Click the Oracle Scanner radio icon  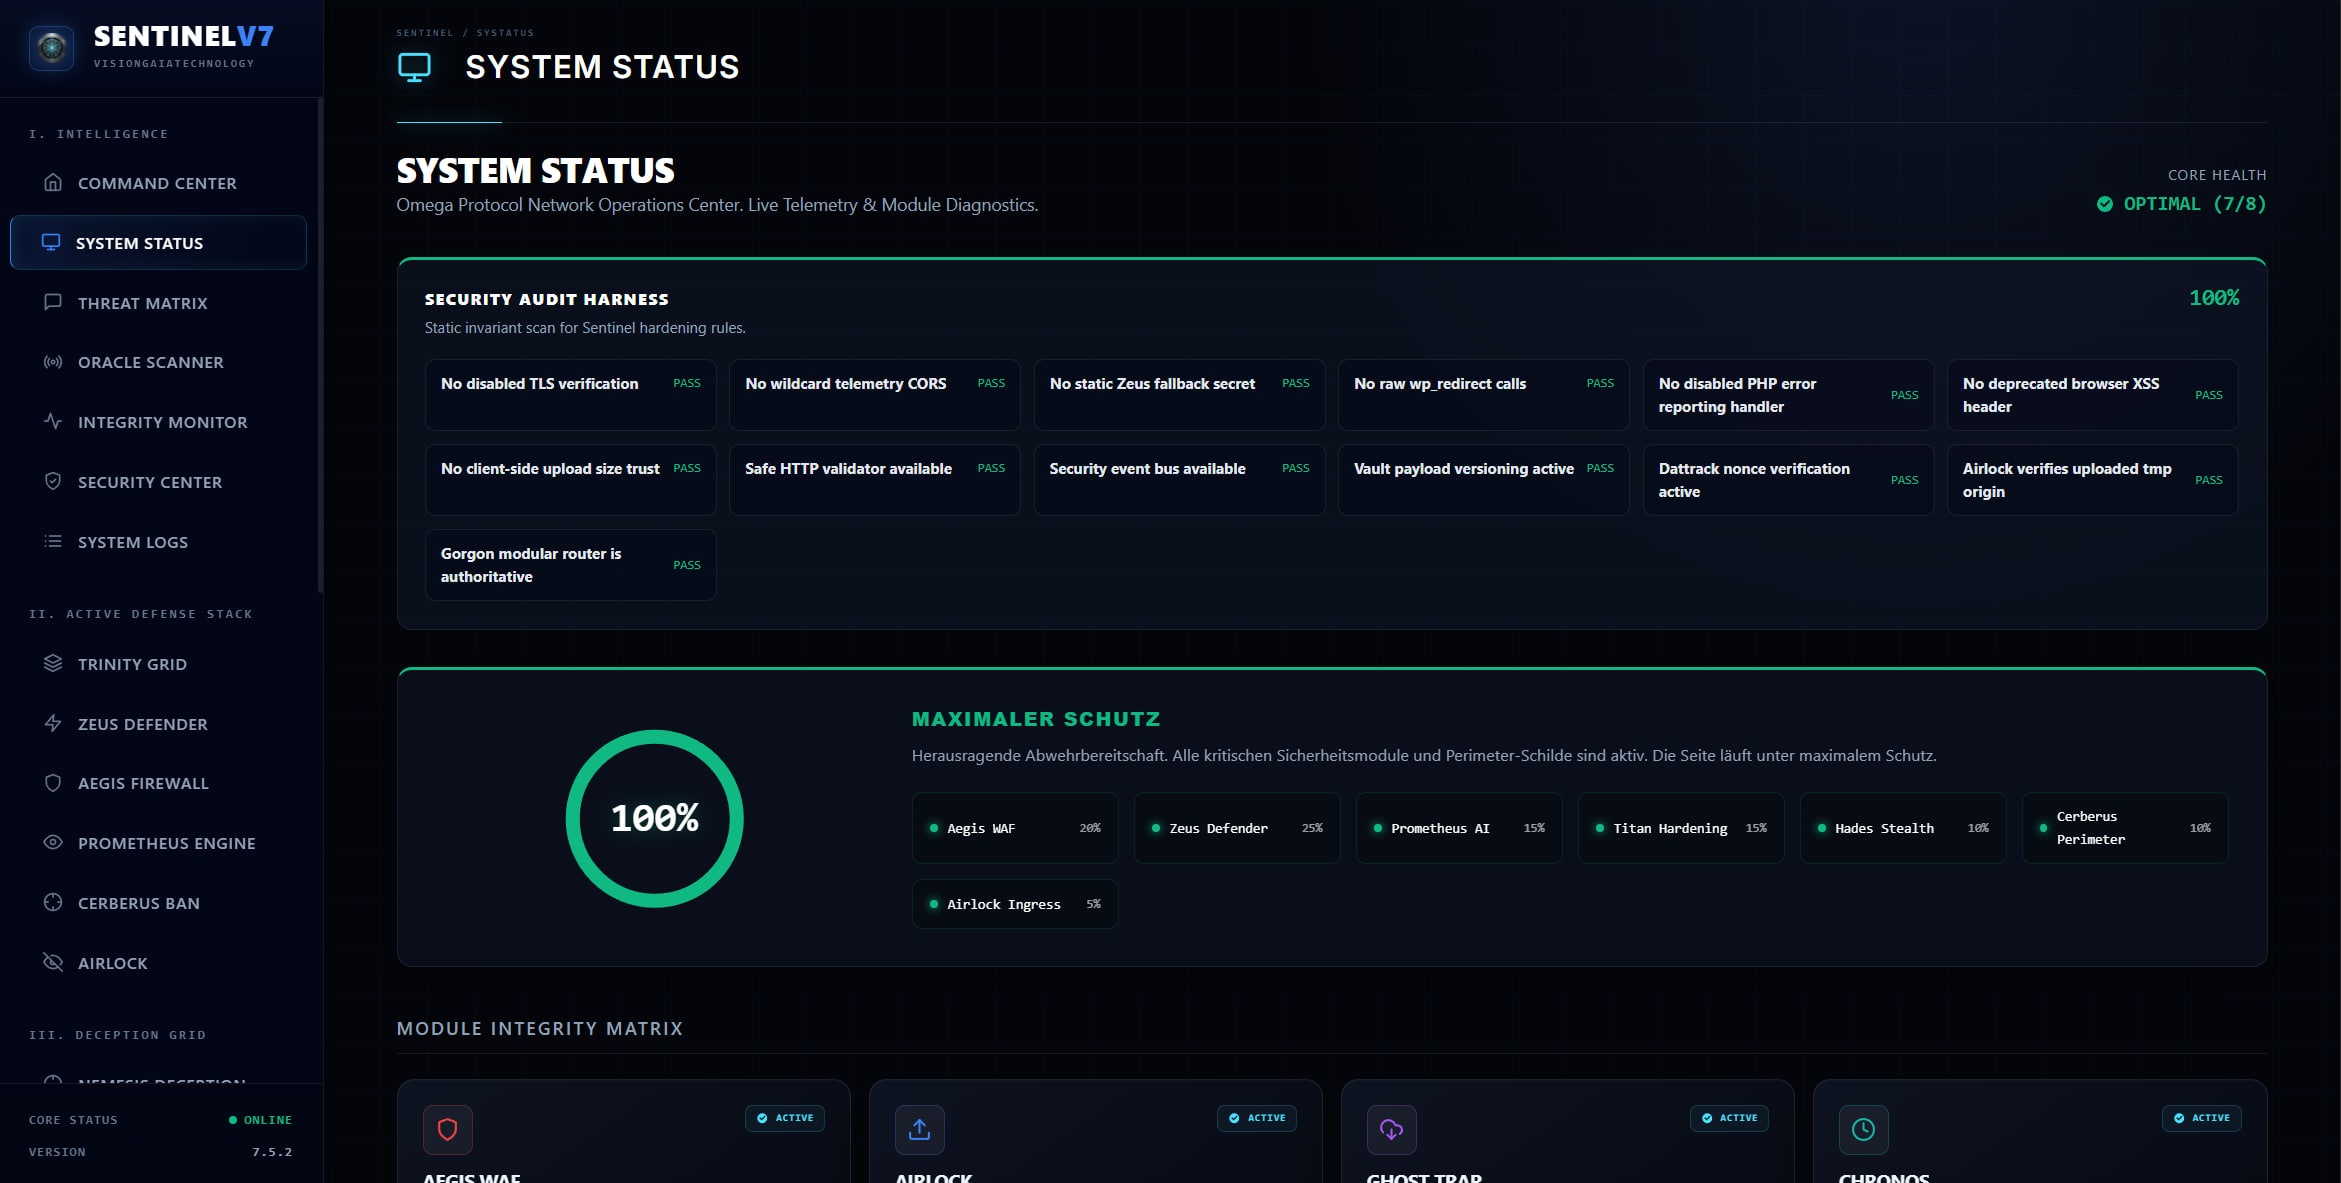[53, 362]
